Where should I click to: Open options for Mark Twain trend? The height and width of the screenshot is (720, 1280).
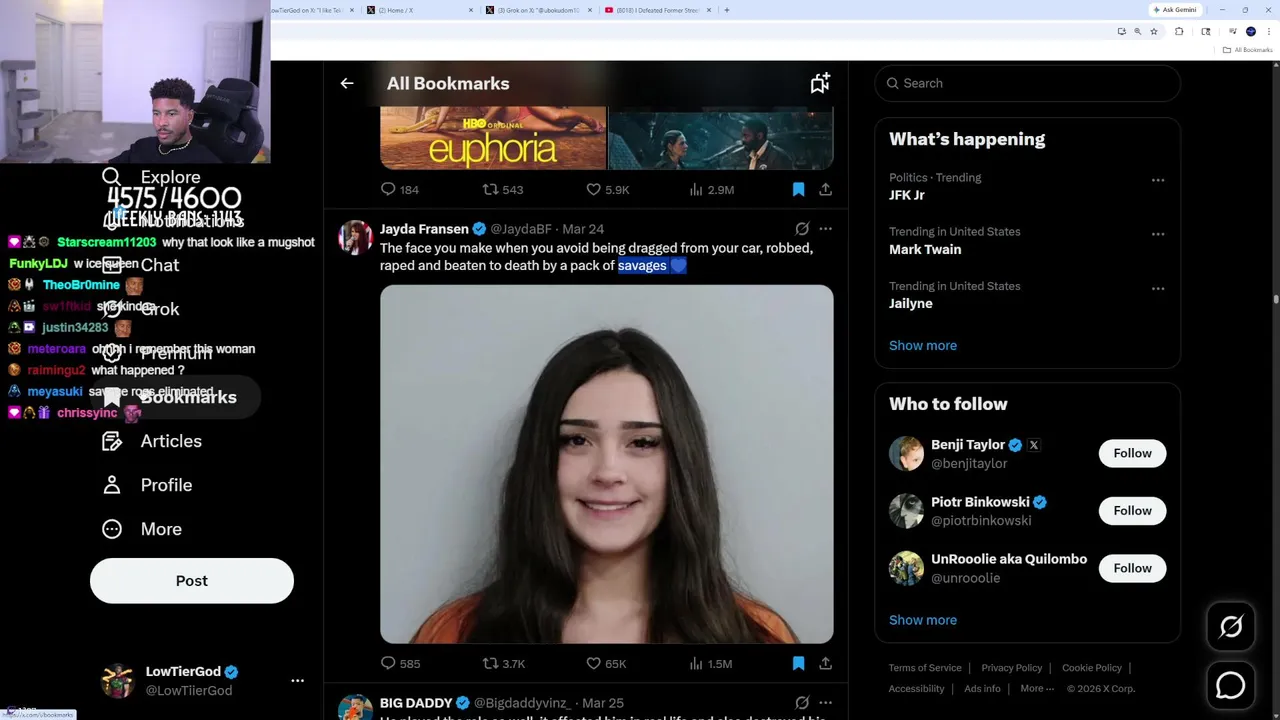tap(1158, 234)
